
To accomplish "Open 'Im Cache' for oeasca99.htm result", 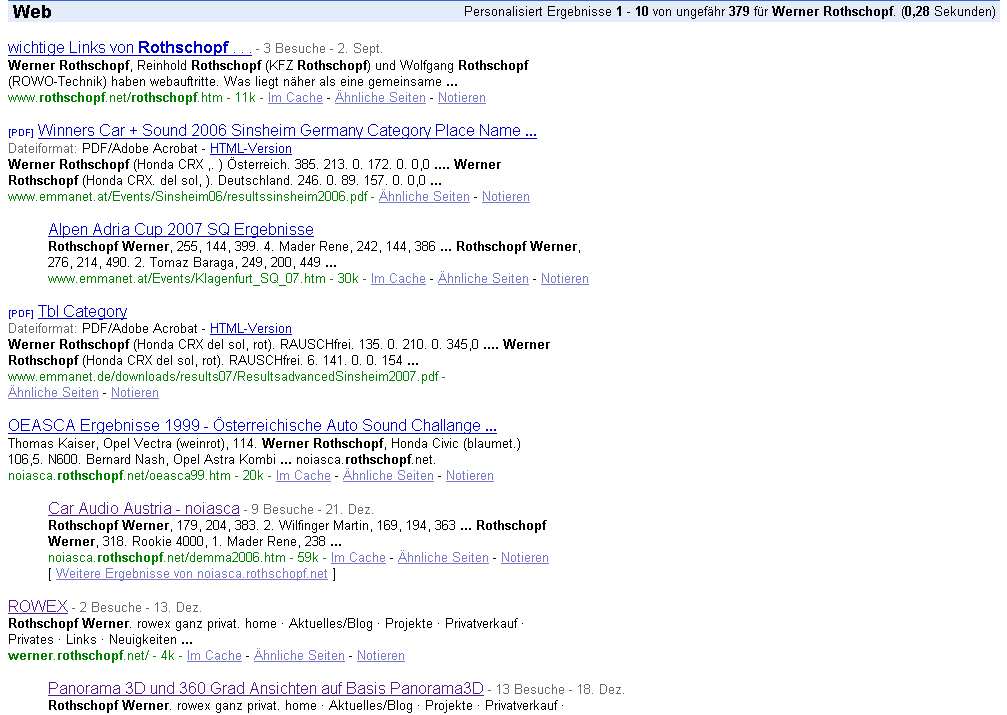I will click(x=303, y=476).
